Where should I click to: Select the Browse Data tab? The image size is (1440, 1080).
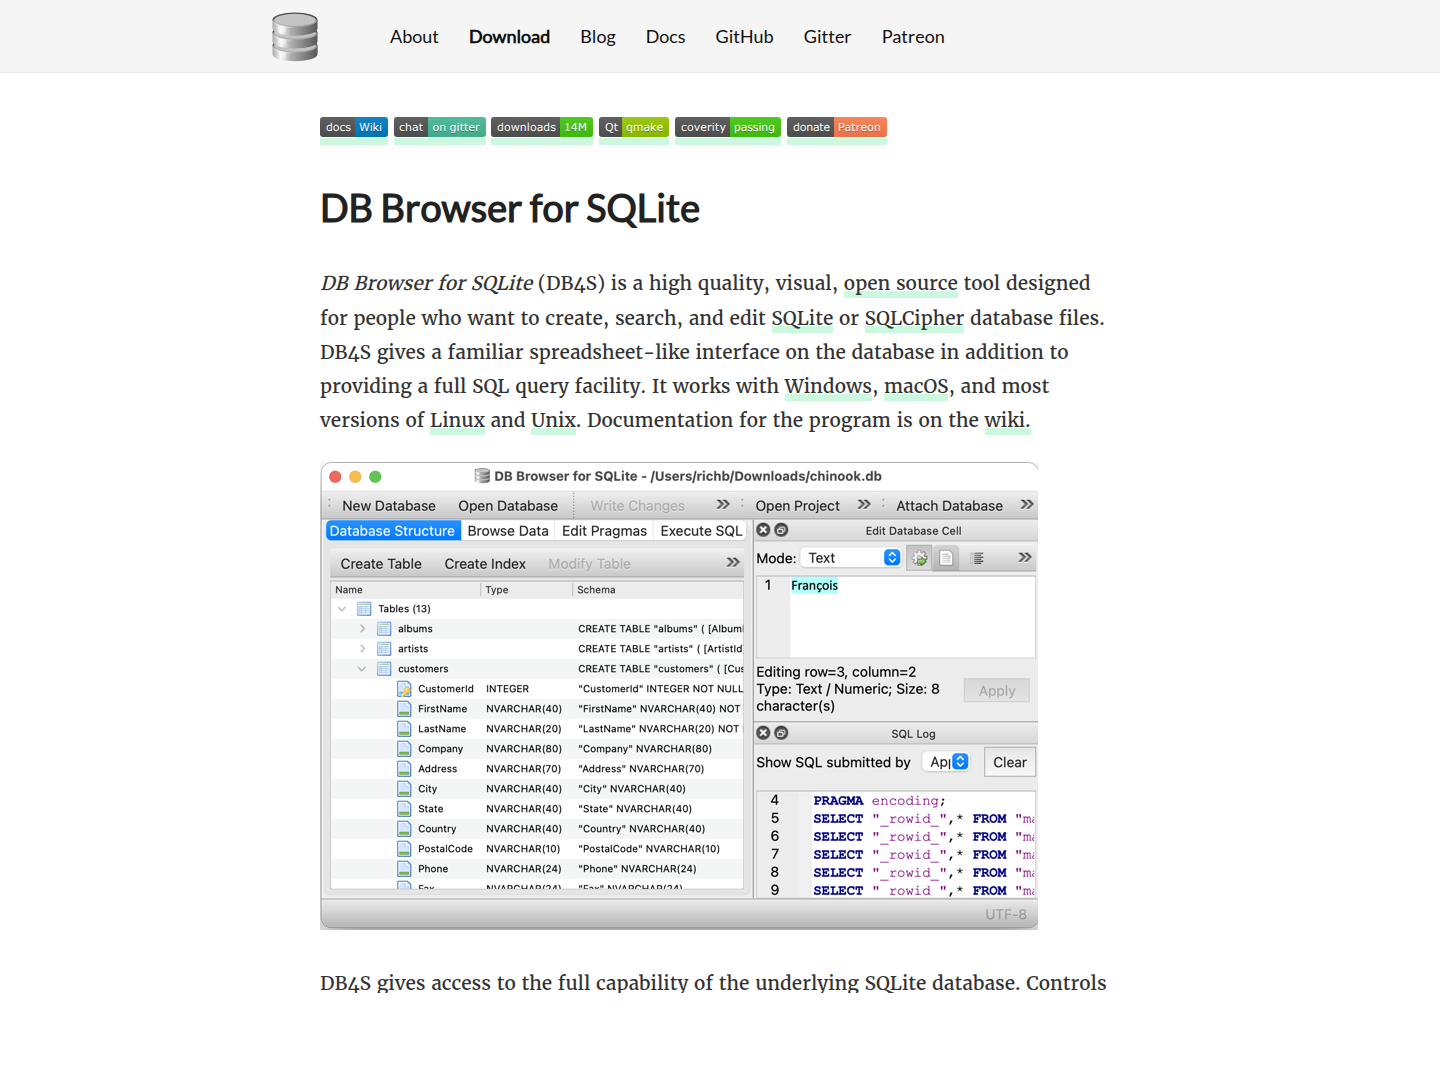point(508,531)
